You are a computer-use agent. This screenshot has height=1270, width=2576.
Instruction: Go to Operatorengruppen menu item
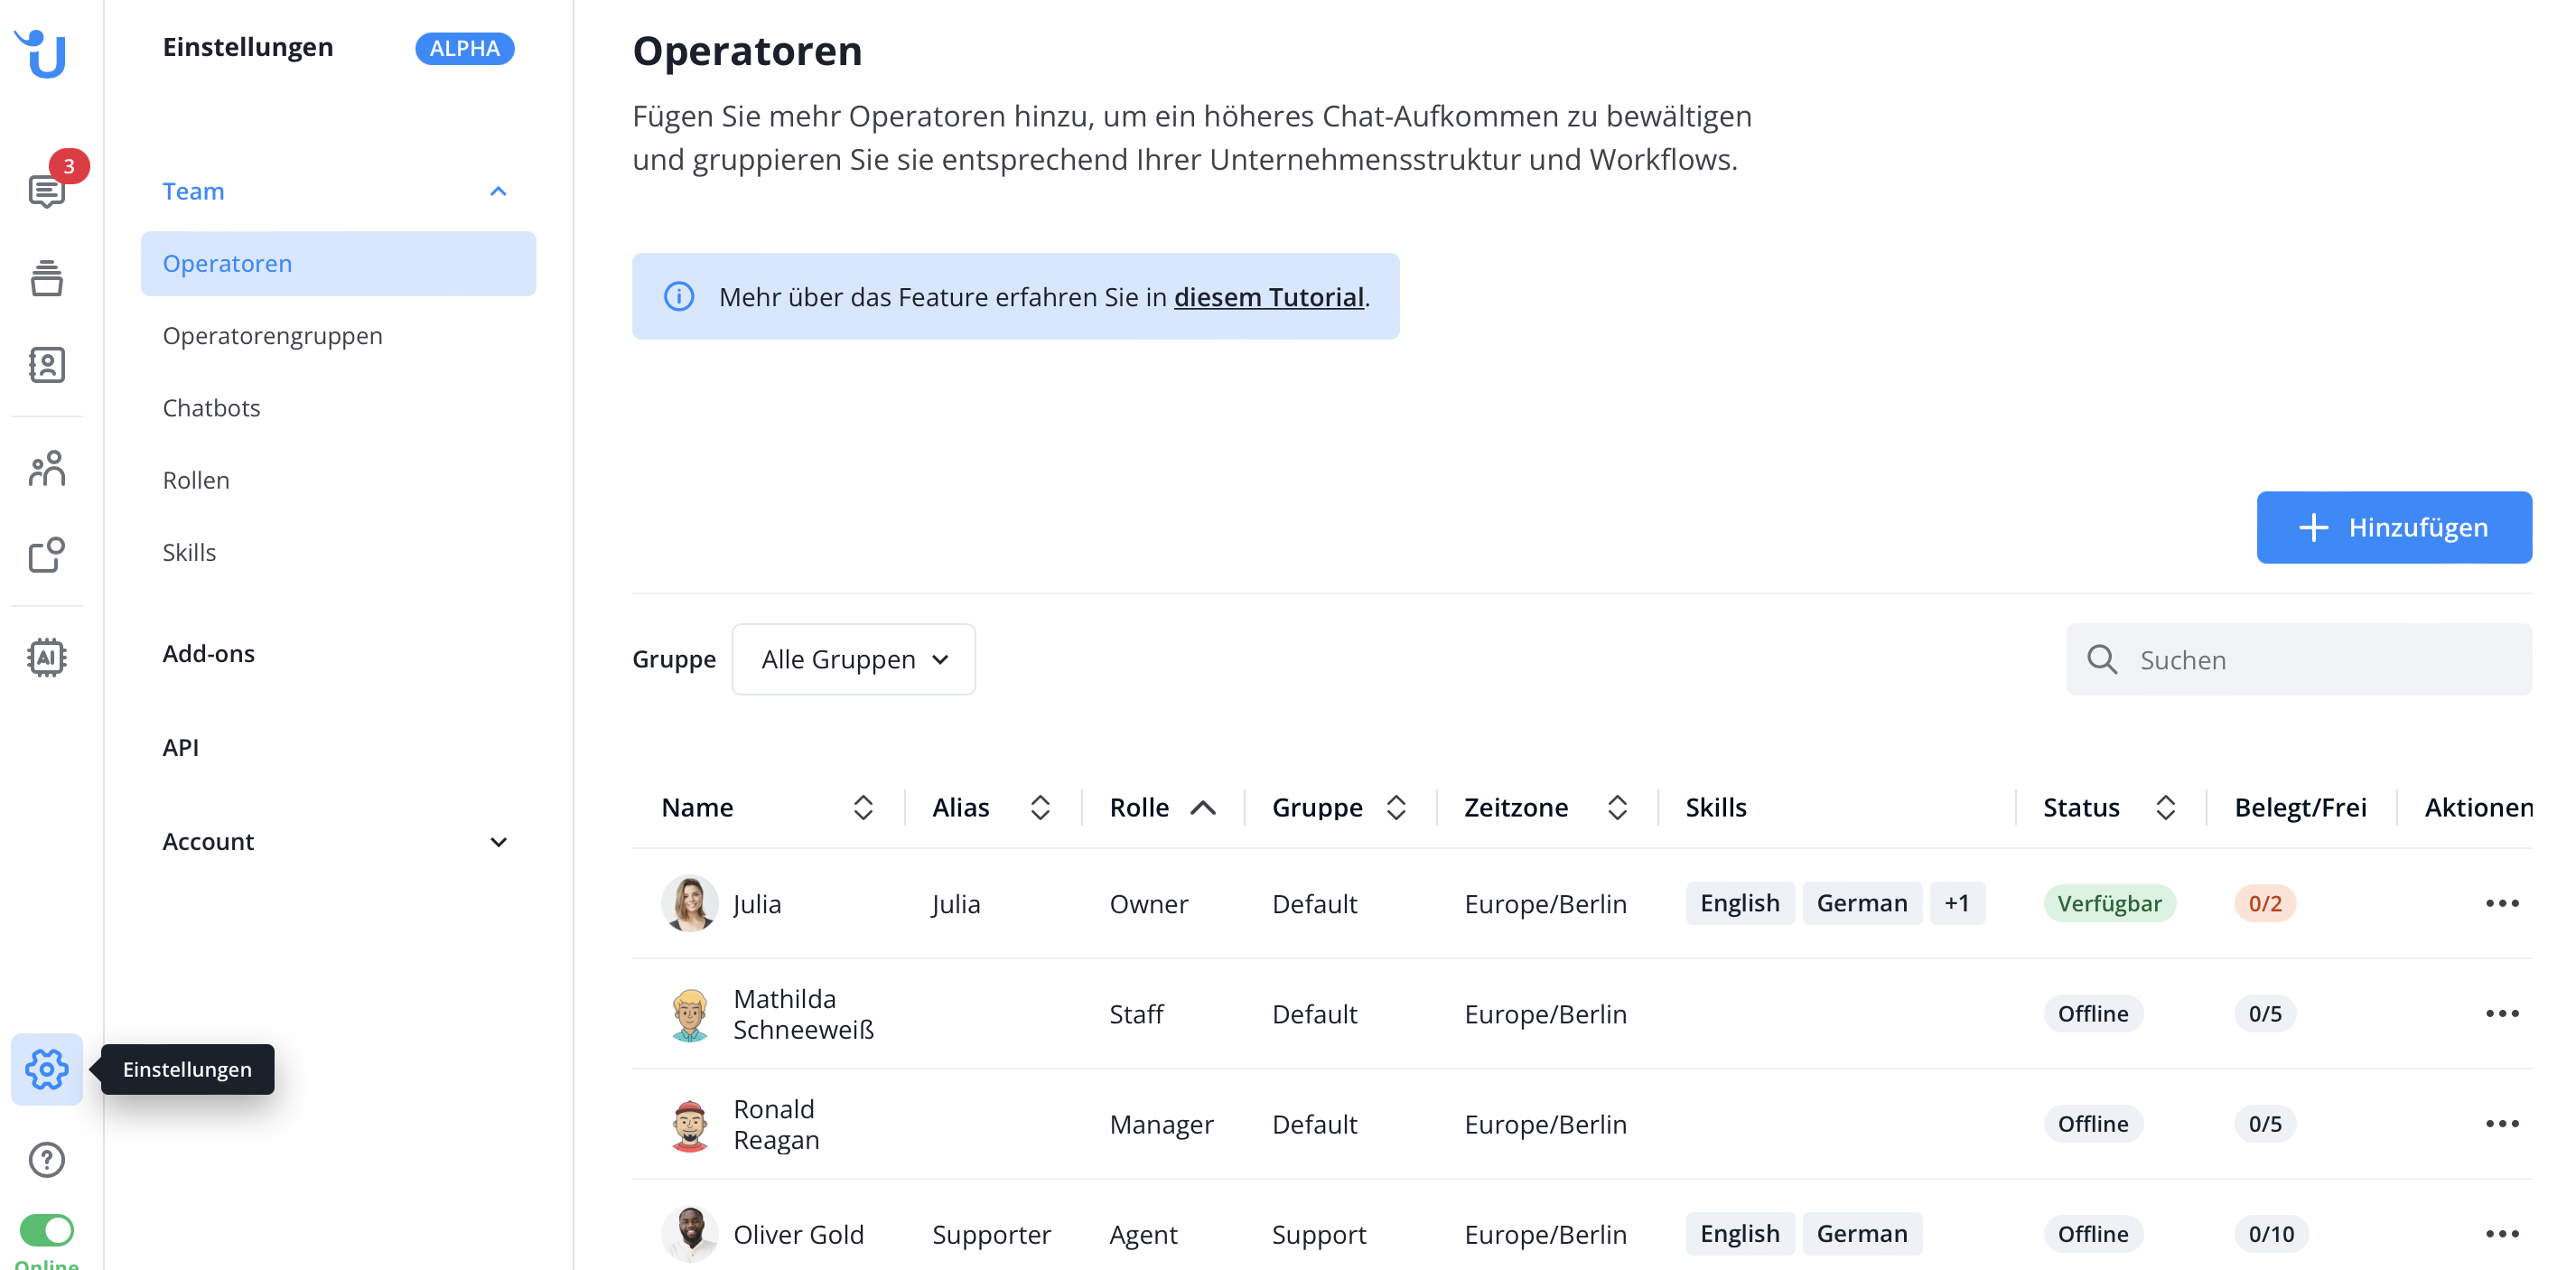tap(272, 335)
